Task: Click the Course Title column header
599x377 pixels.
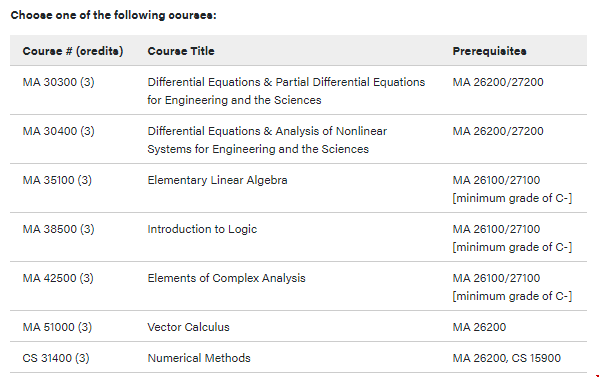Action: [181, 51]
